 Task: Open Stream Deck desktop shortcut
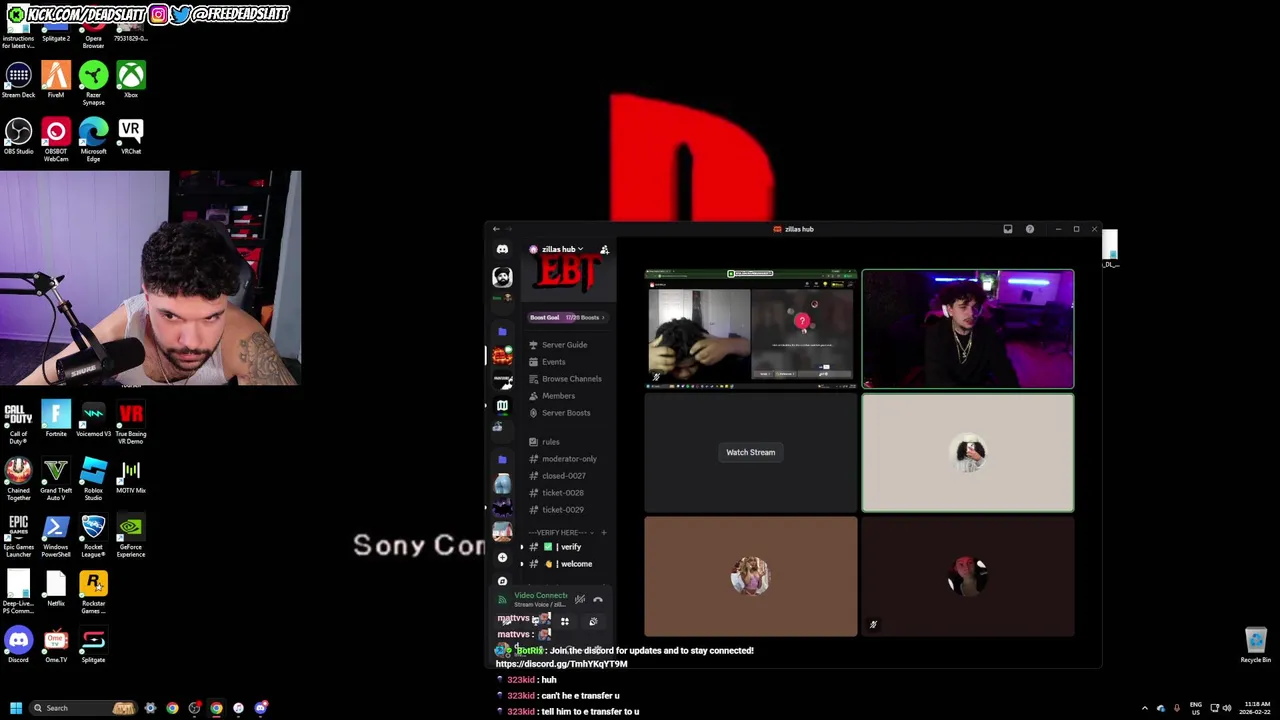[18, 81]
